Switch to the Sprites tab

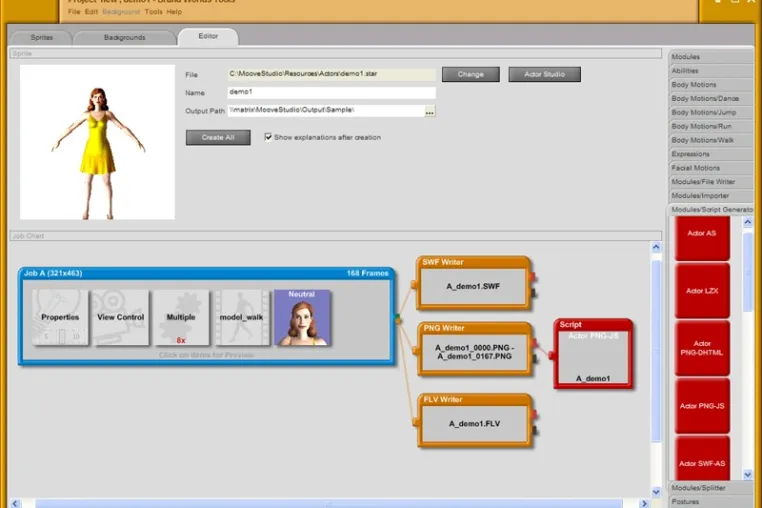pos(42,37)
